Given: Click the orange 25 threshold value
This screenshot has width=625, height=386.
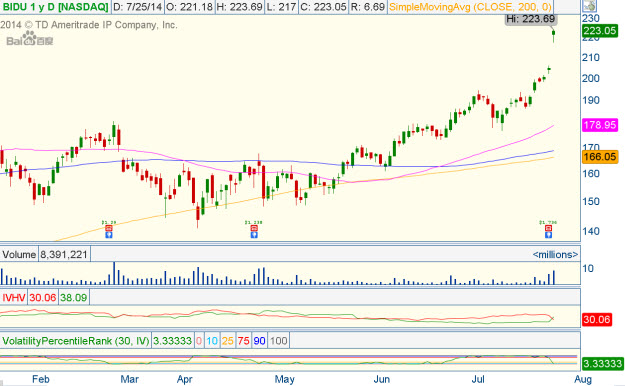Looking at the screenshot, I should tap(228, 341).
